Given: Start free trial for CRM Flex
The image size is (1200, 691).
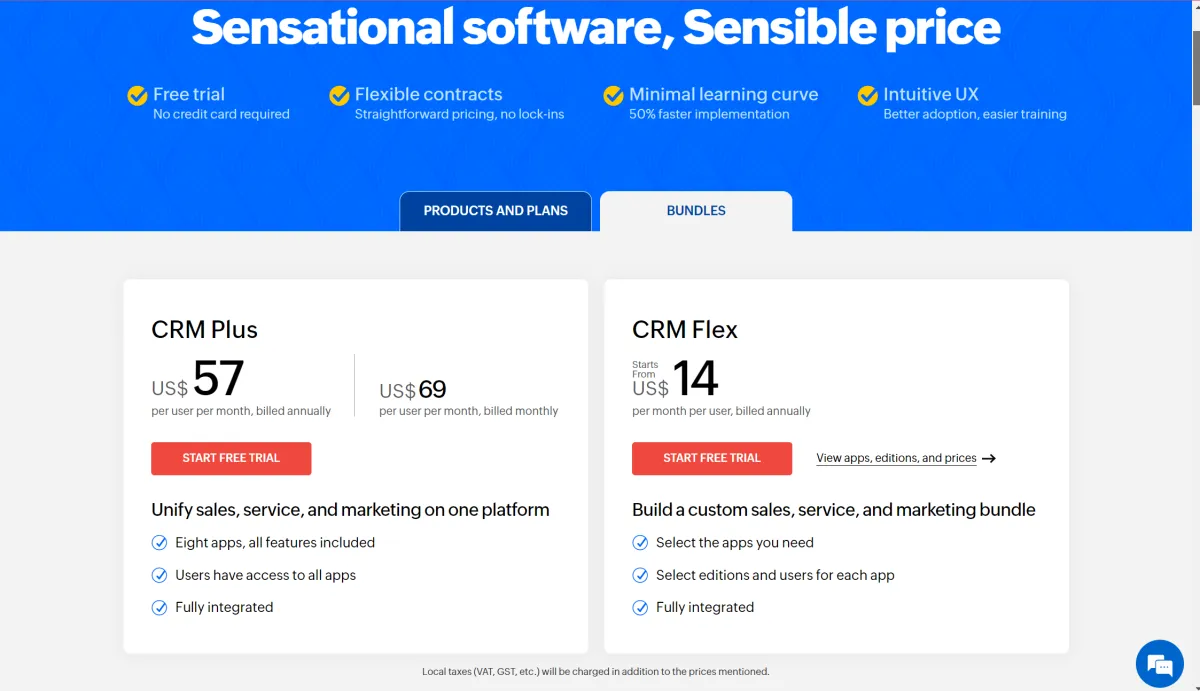Looking at the screenshot, I should point(712,458).
